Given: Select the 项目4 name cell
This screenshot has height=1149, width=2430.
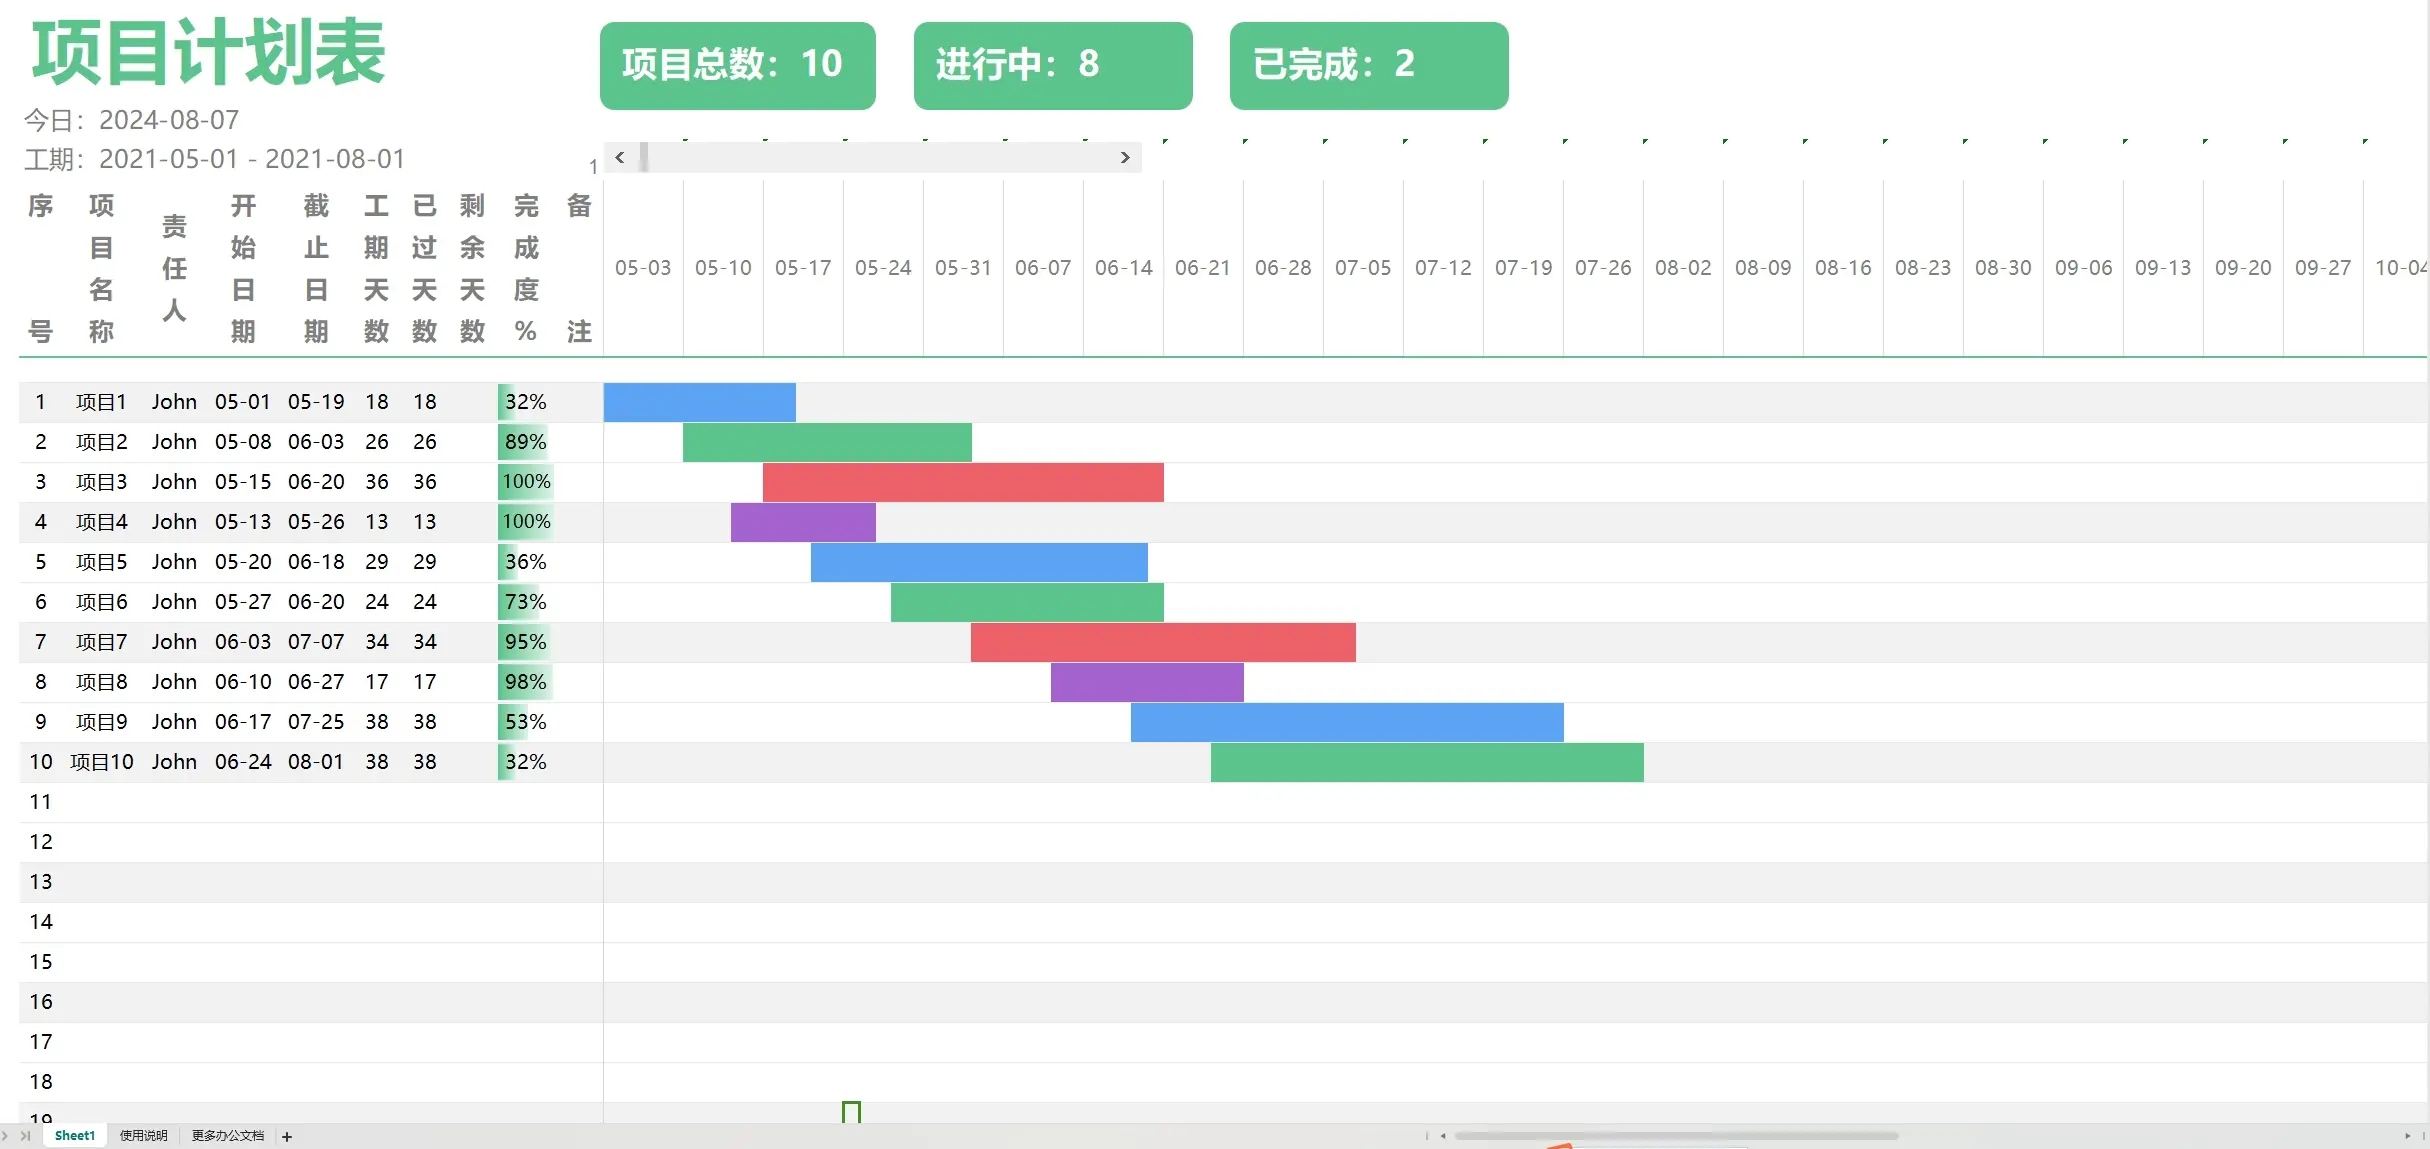Looking at the screenshot, I should 101,522.
